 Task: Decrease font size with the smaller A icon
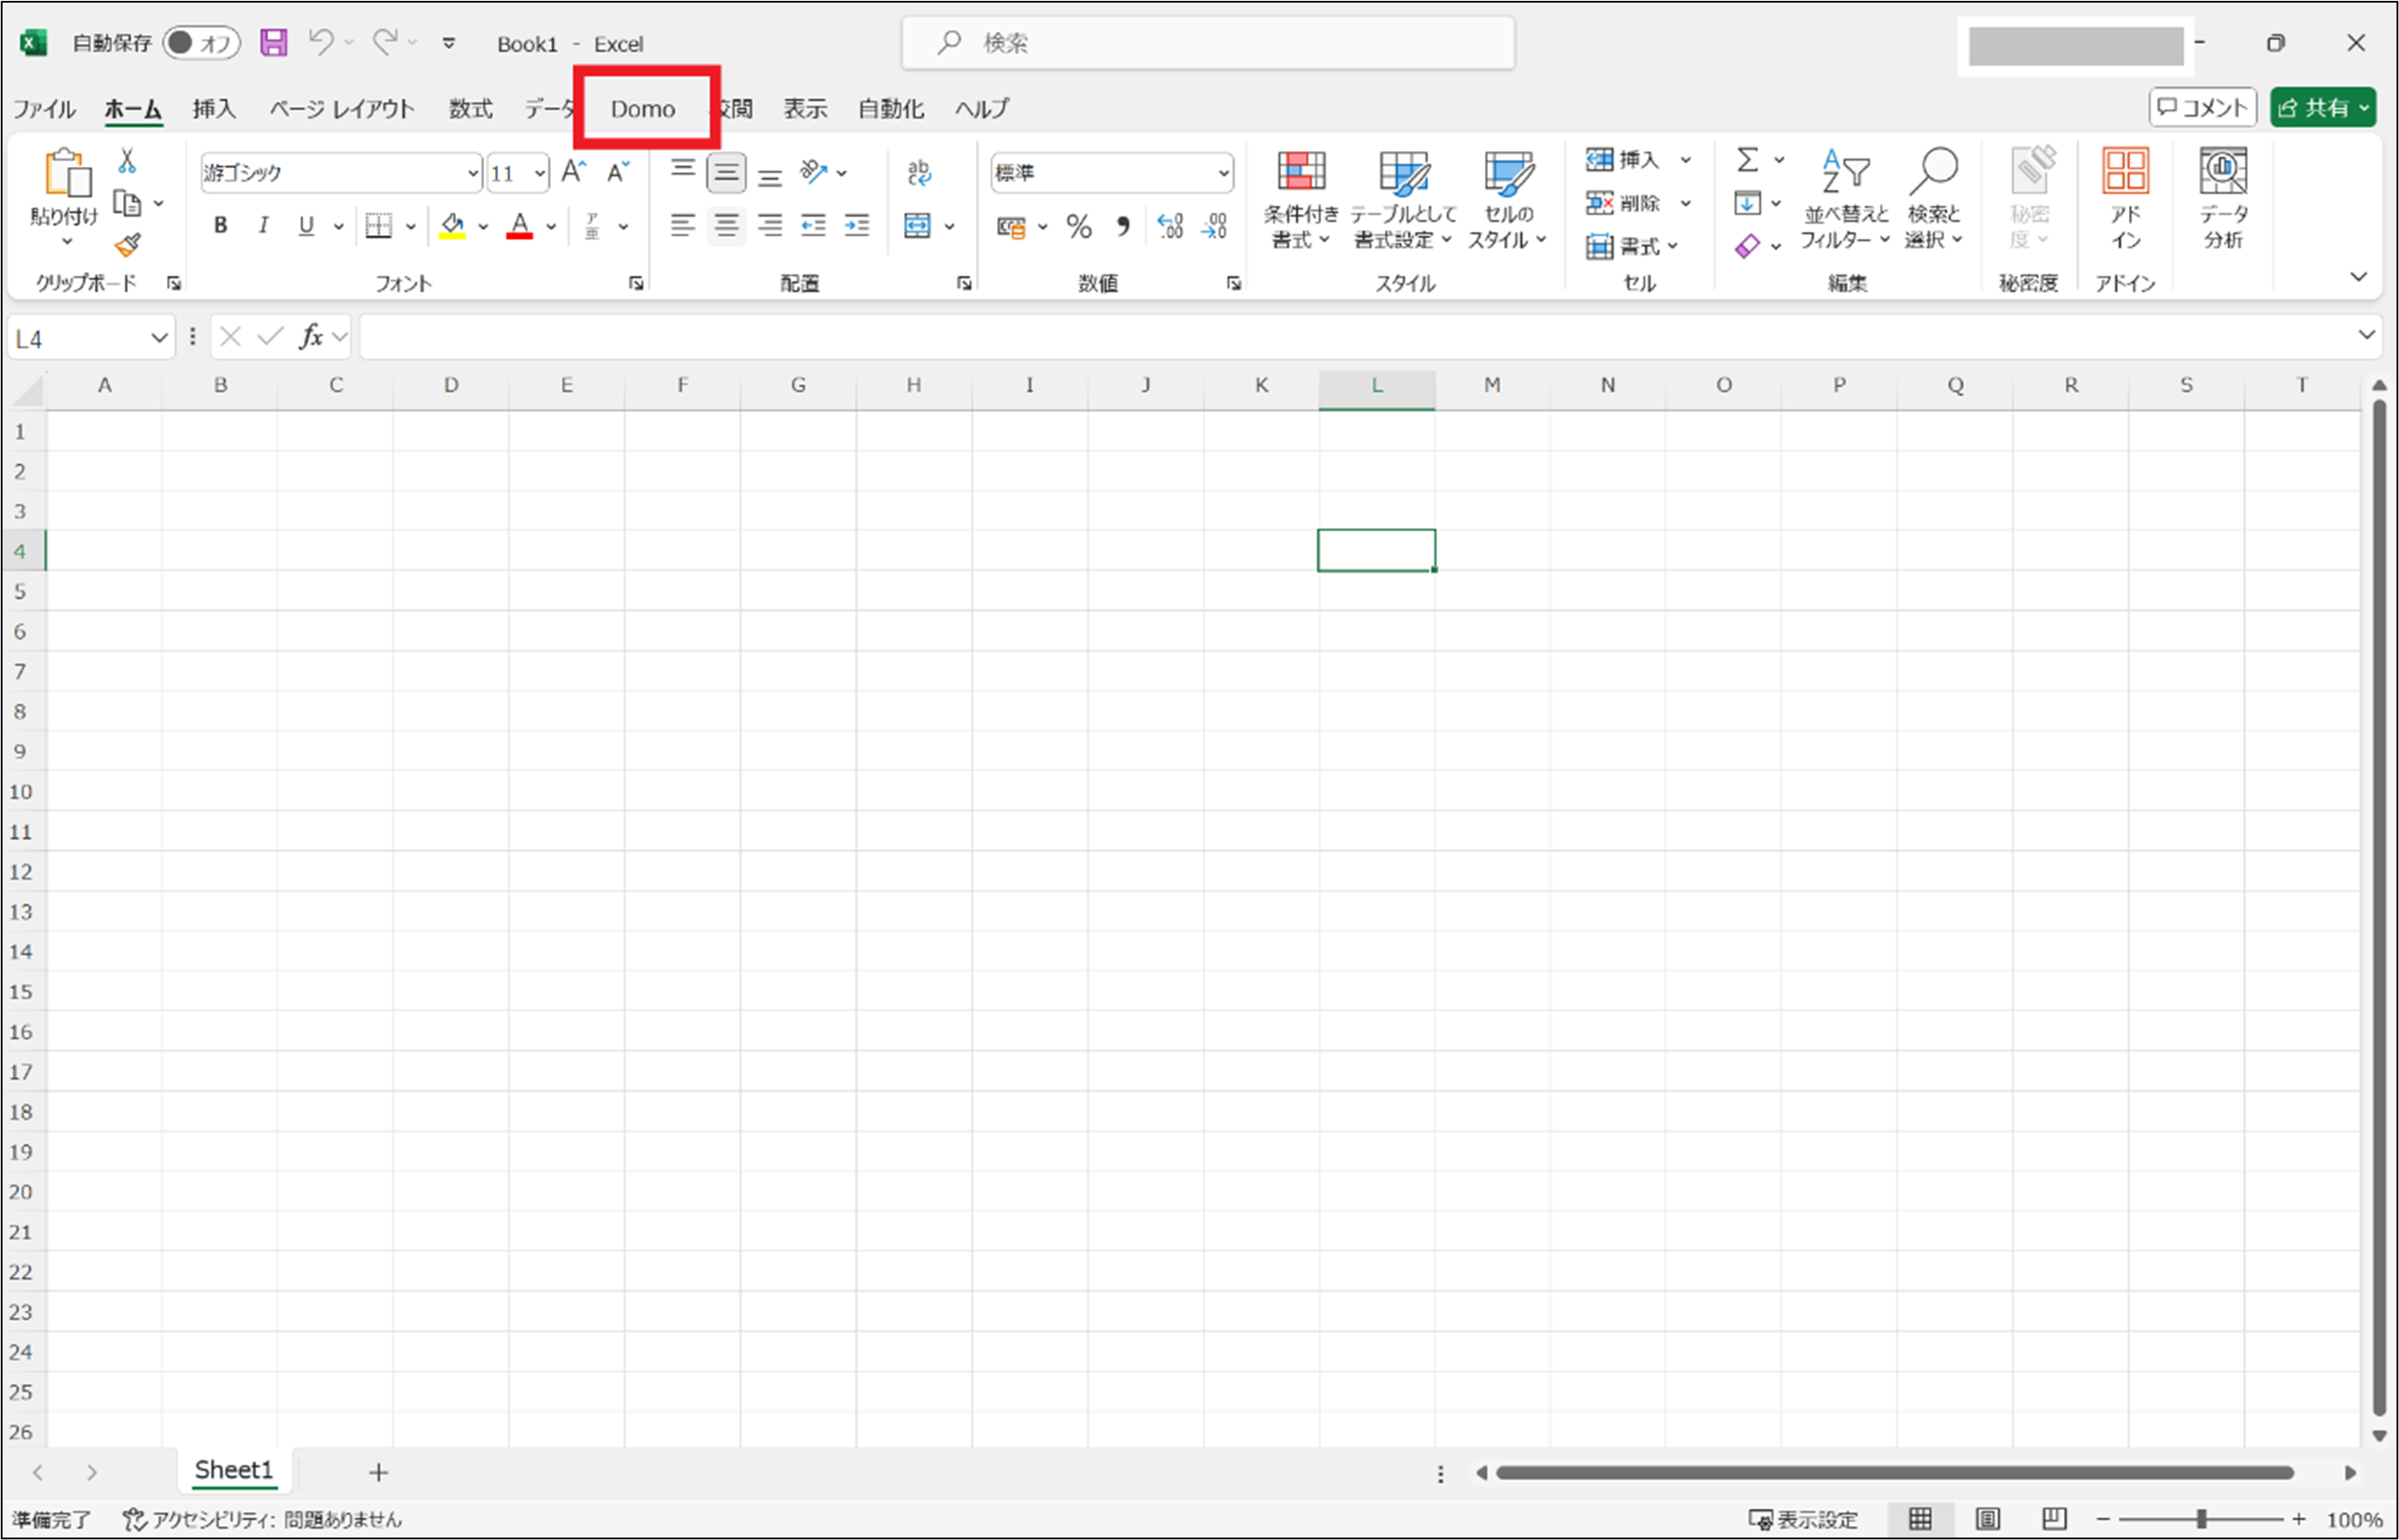618,172
